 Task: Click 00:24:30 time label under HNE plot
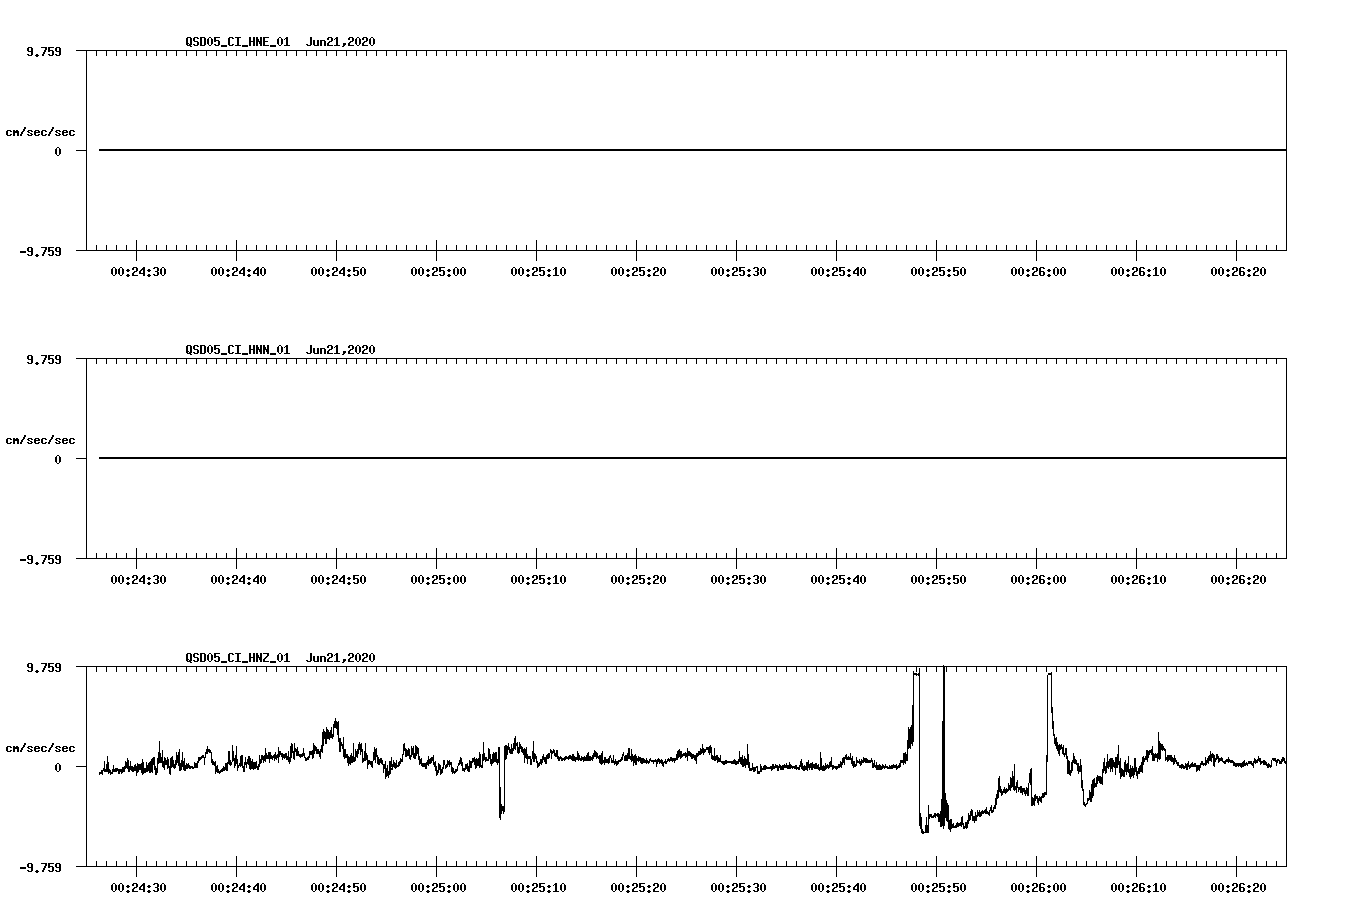(138, 272)
